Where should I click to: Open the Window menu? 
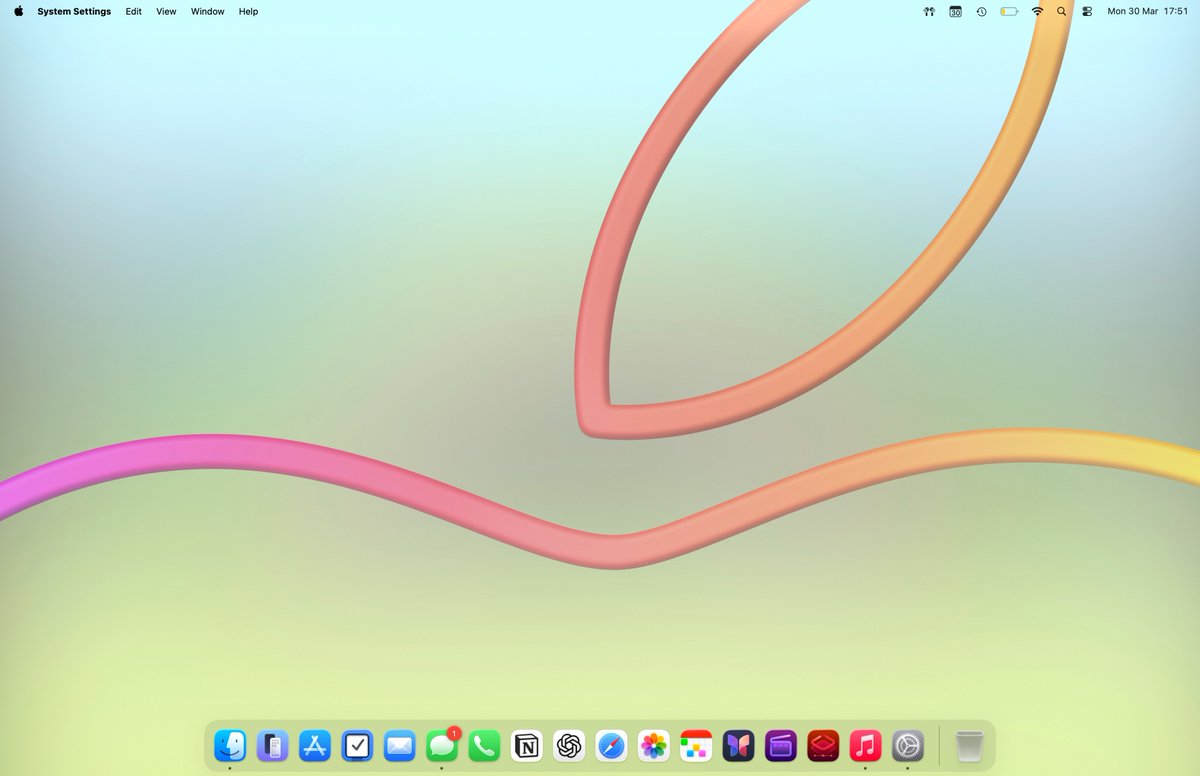coord(208,11)
